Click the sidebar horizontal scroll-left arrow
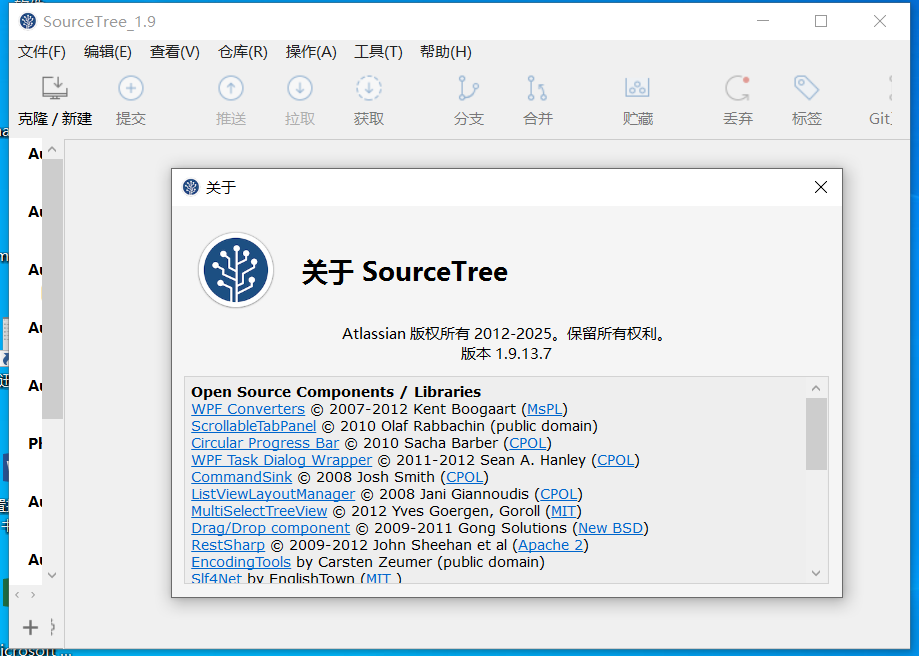The height and width of the screenshot is (656, 919). point(17,595)
